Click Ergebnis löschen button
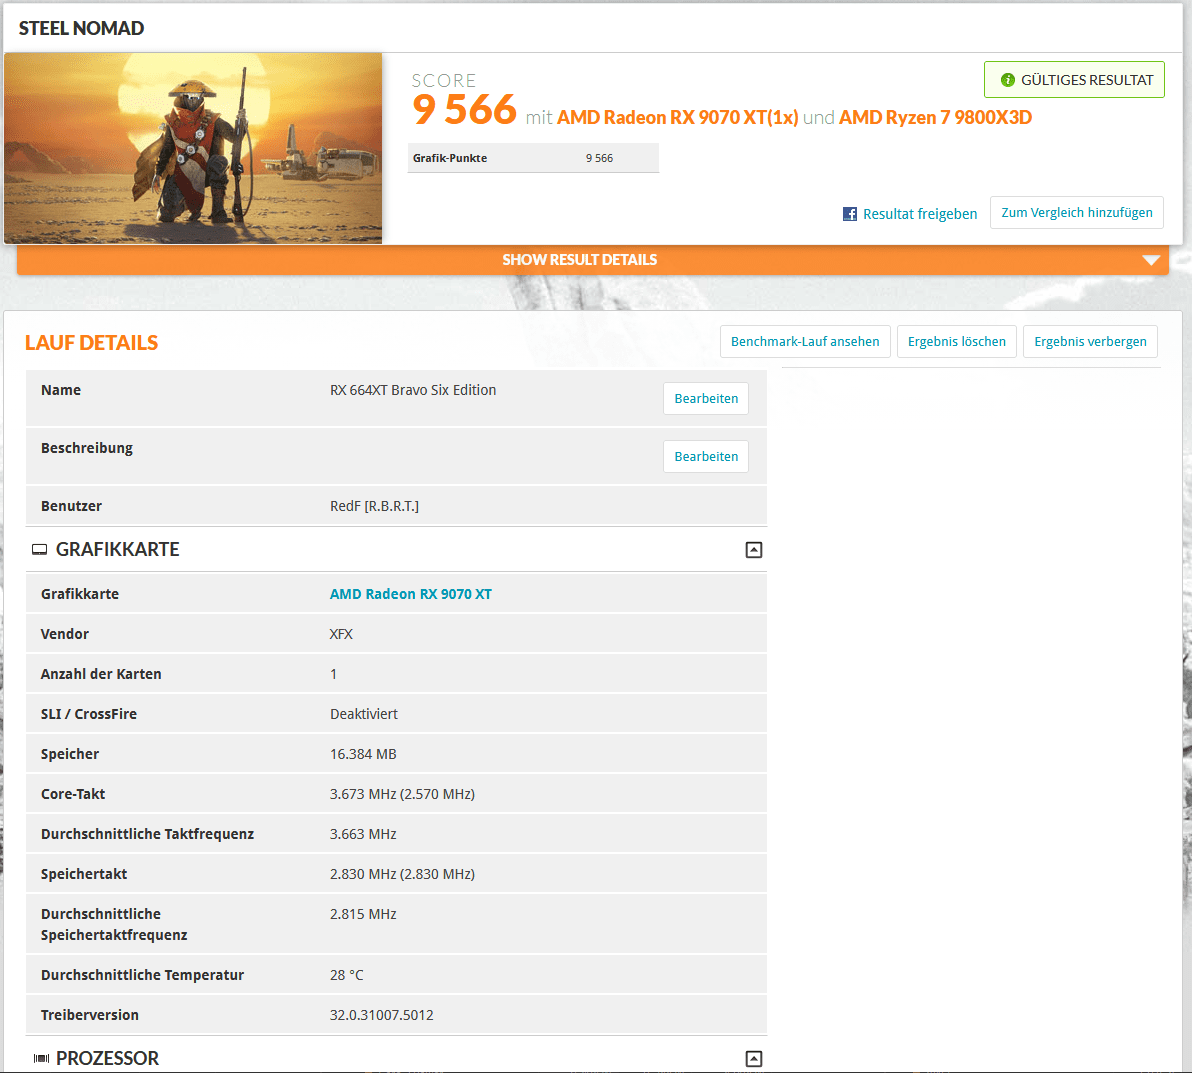The image size is (1192, 1073). coord(956,341)
